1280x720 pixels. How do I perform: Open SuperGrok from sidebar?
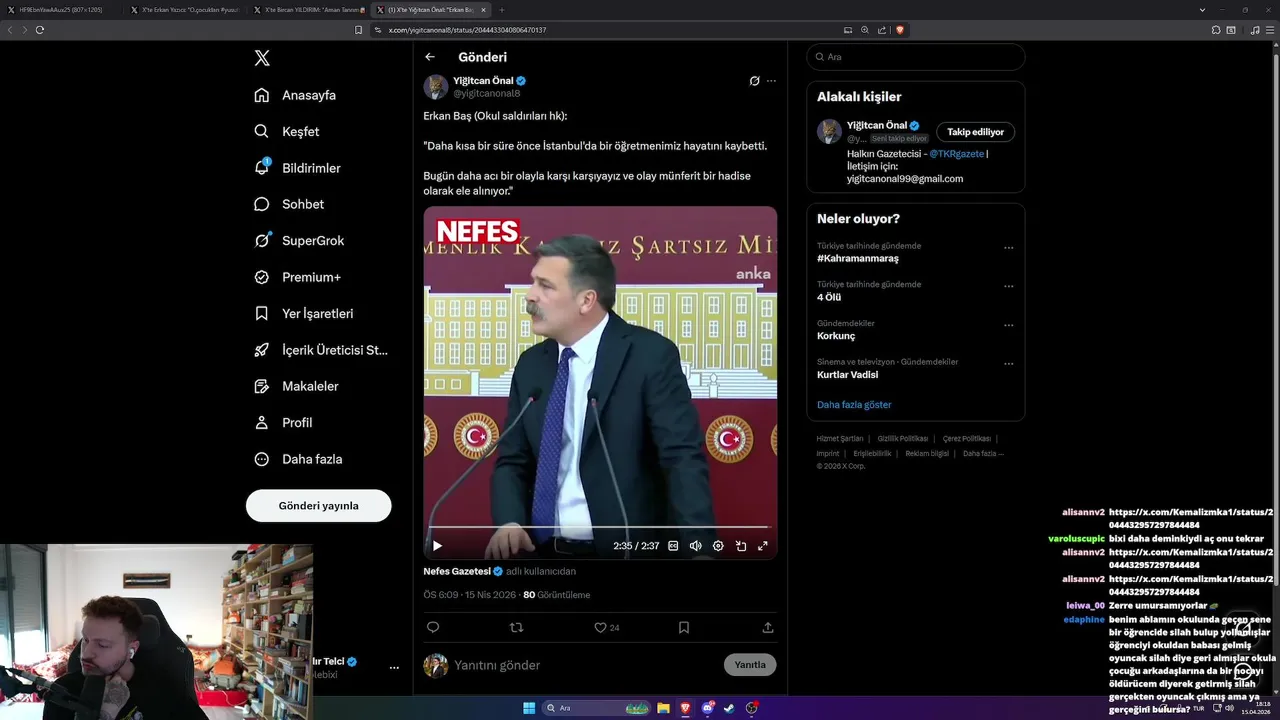point(299,240)
